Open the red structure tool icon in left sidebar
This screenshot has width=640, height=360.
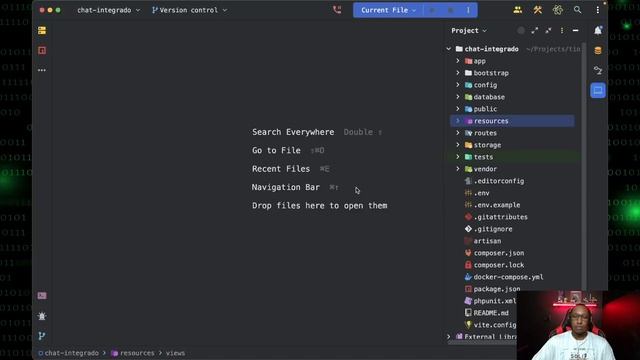coord(42,50)
